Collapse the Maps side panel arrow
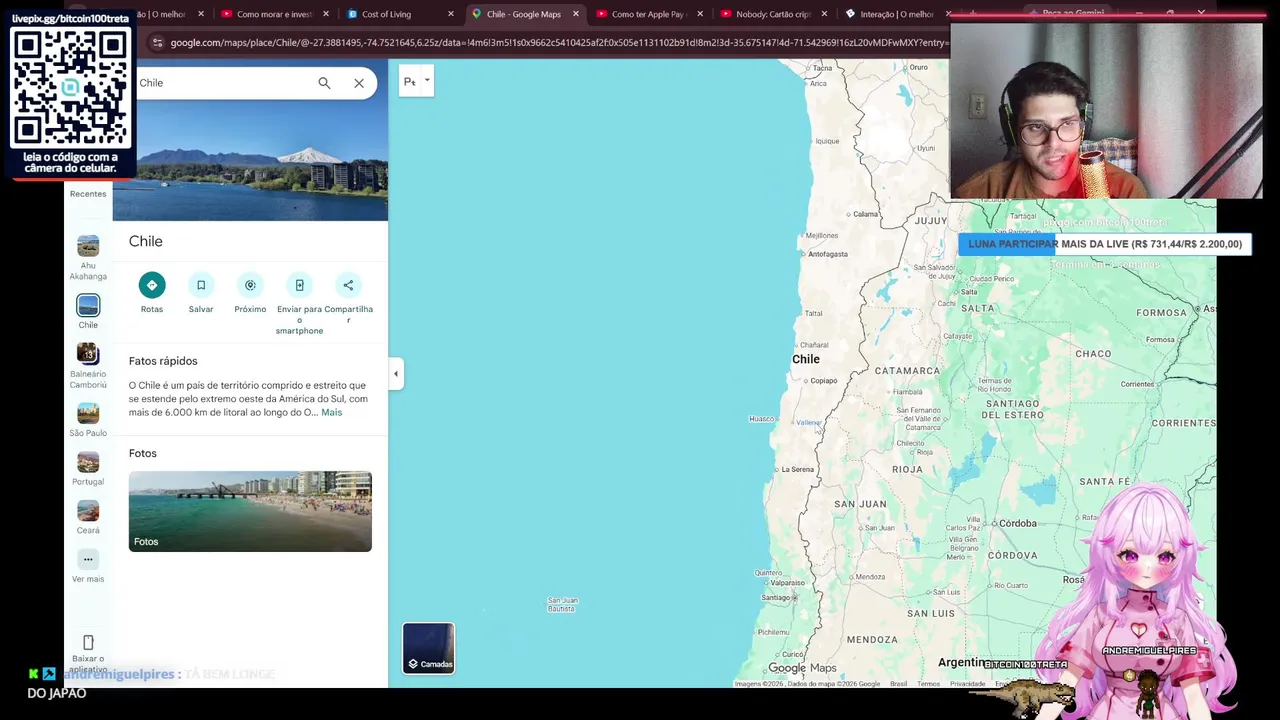The image size is (1280, 720). [x=396, y=374]
